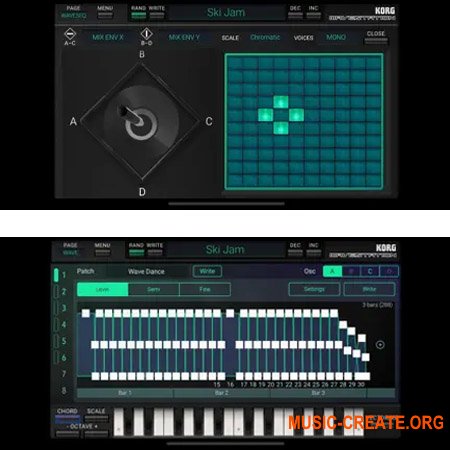This screenshot has width=450, height=450.
Task: Open the Wave Dance patch selector
Action: coord(146,272)
